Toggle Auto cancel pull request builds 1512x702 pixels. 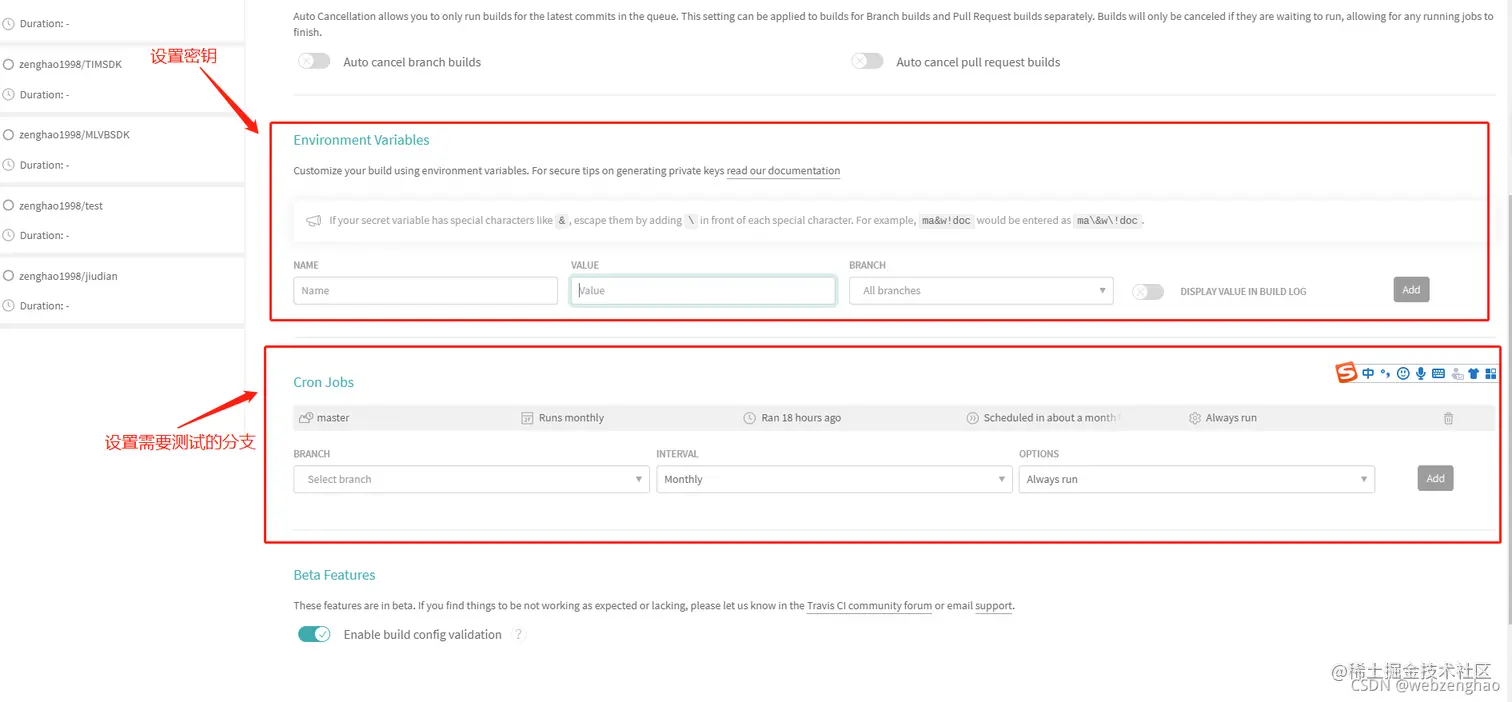tap(867, 61)
